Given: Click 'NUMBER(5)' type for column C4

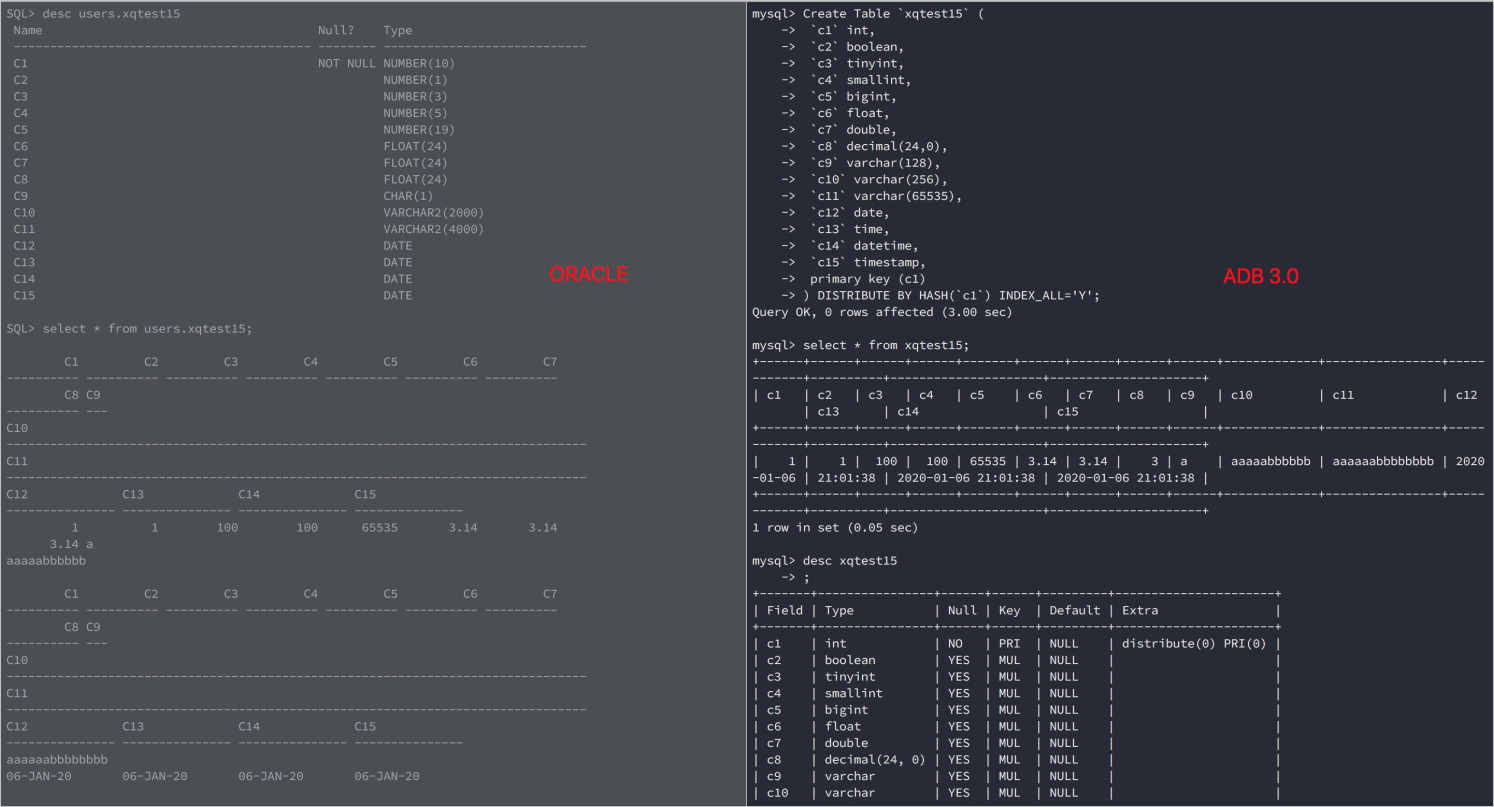Looking at the screenshot, I should click(x=415, y=113).
